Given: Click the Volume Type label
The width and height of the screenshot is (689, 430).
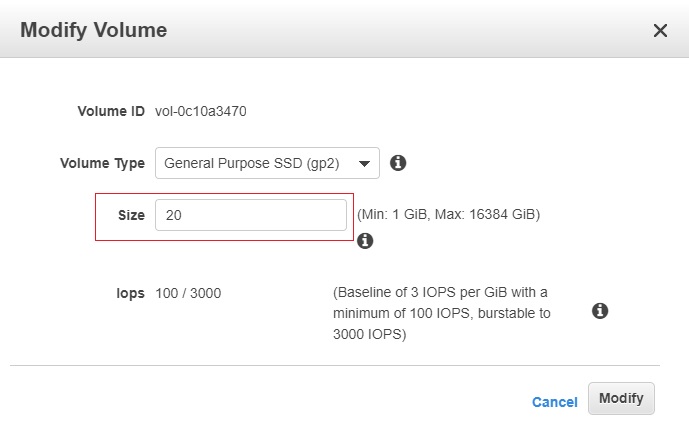Looking at the screenshot, I should 102,163.
